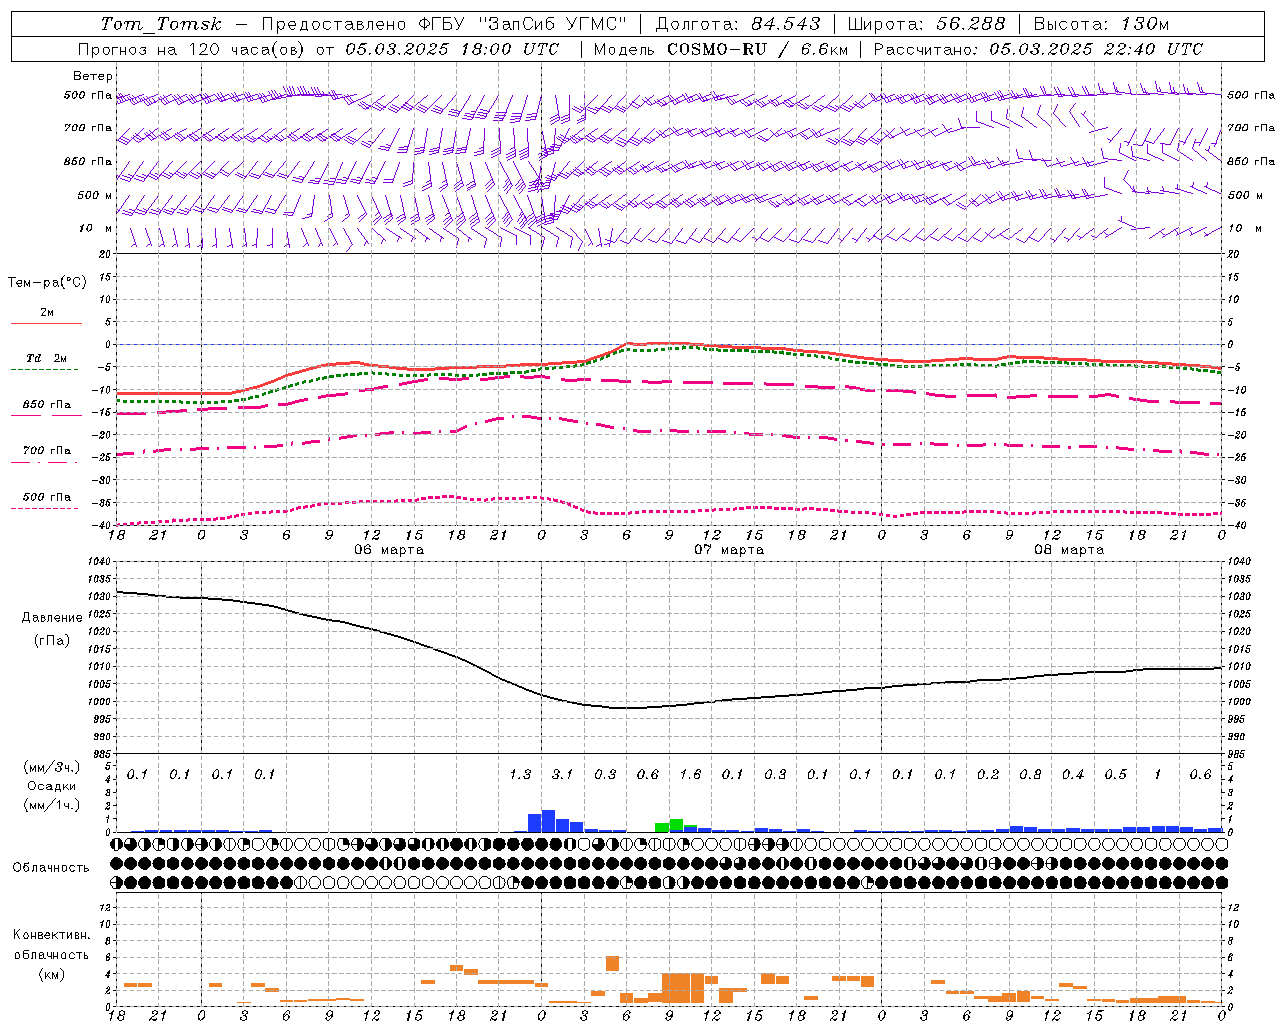Click the tallest green precipitation bar

click(676, 825)
